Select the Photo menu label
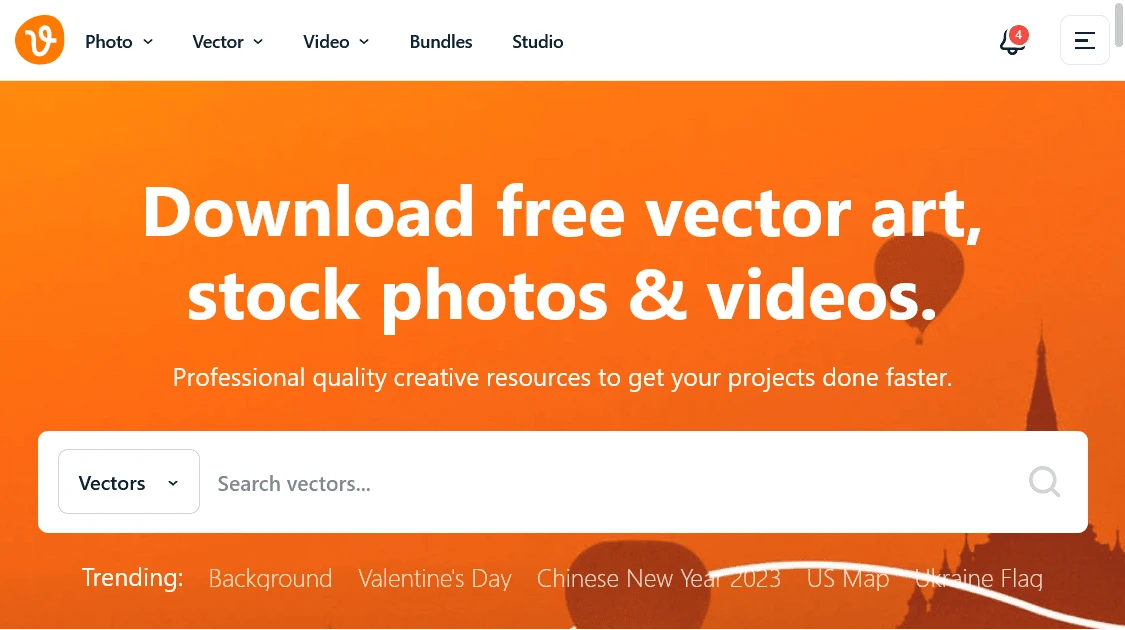This screenshot has width=1125, height=630. (x=109, y=42)
